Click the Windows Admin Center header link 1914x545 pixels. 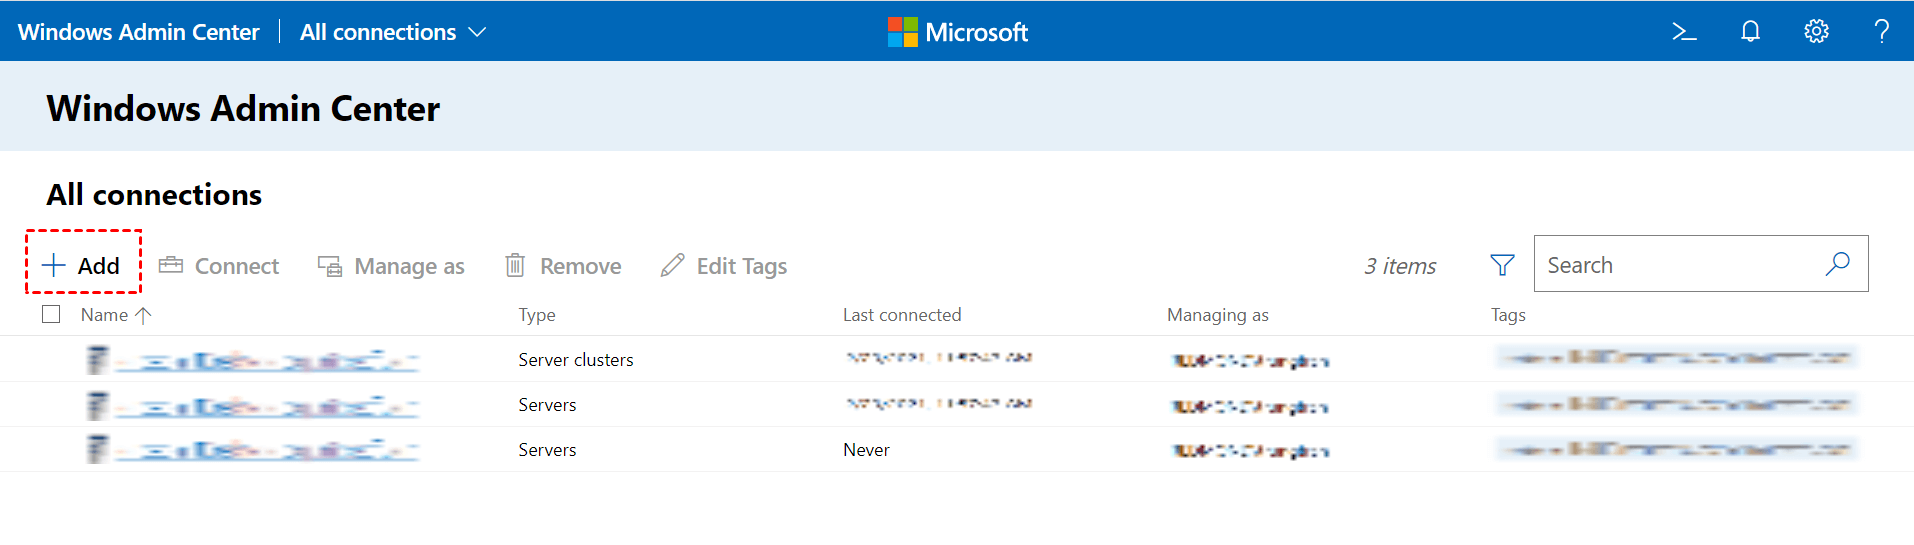pyautogui.click(x=138, y=32)
